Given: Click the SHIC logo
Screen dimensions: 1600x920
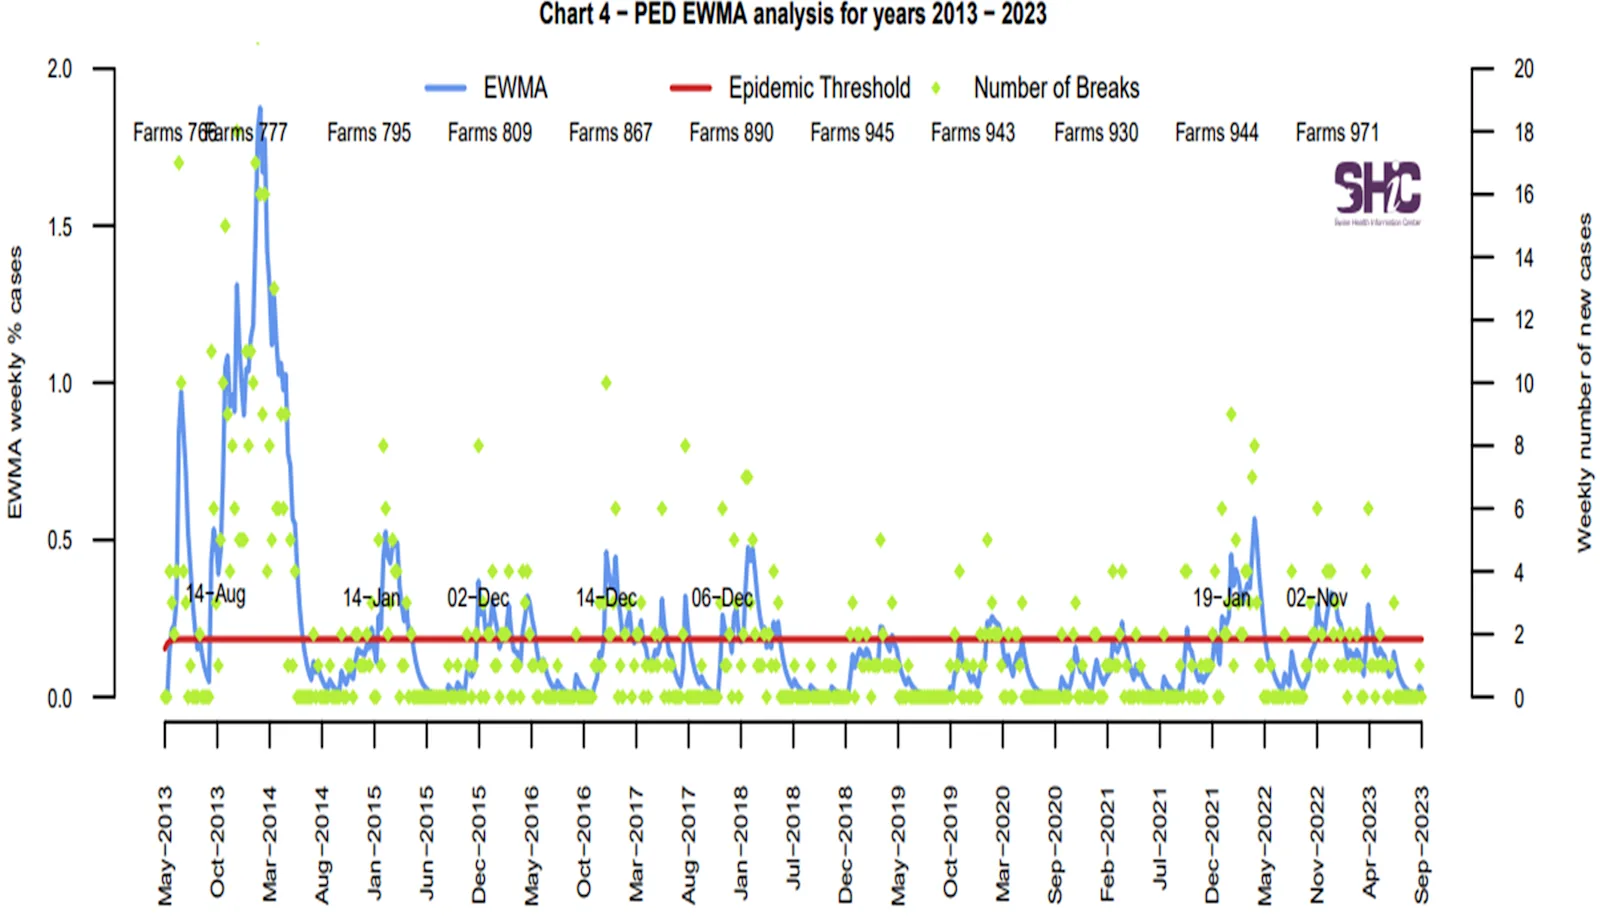Looking at the screenshot, I should (1377, 193).
